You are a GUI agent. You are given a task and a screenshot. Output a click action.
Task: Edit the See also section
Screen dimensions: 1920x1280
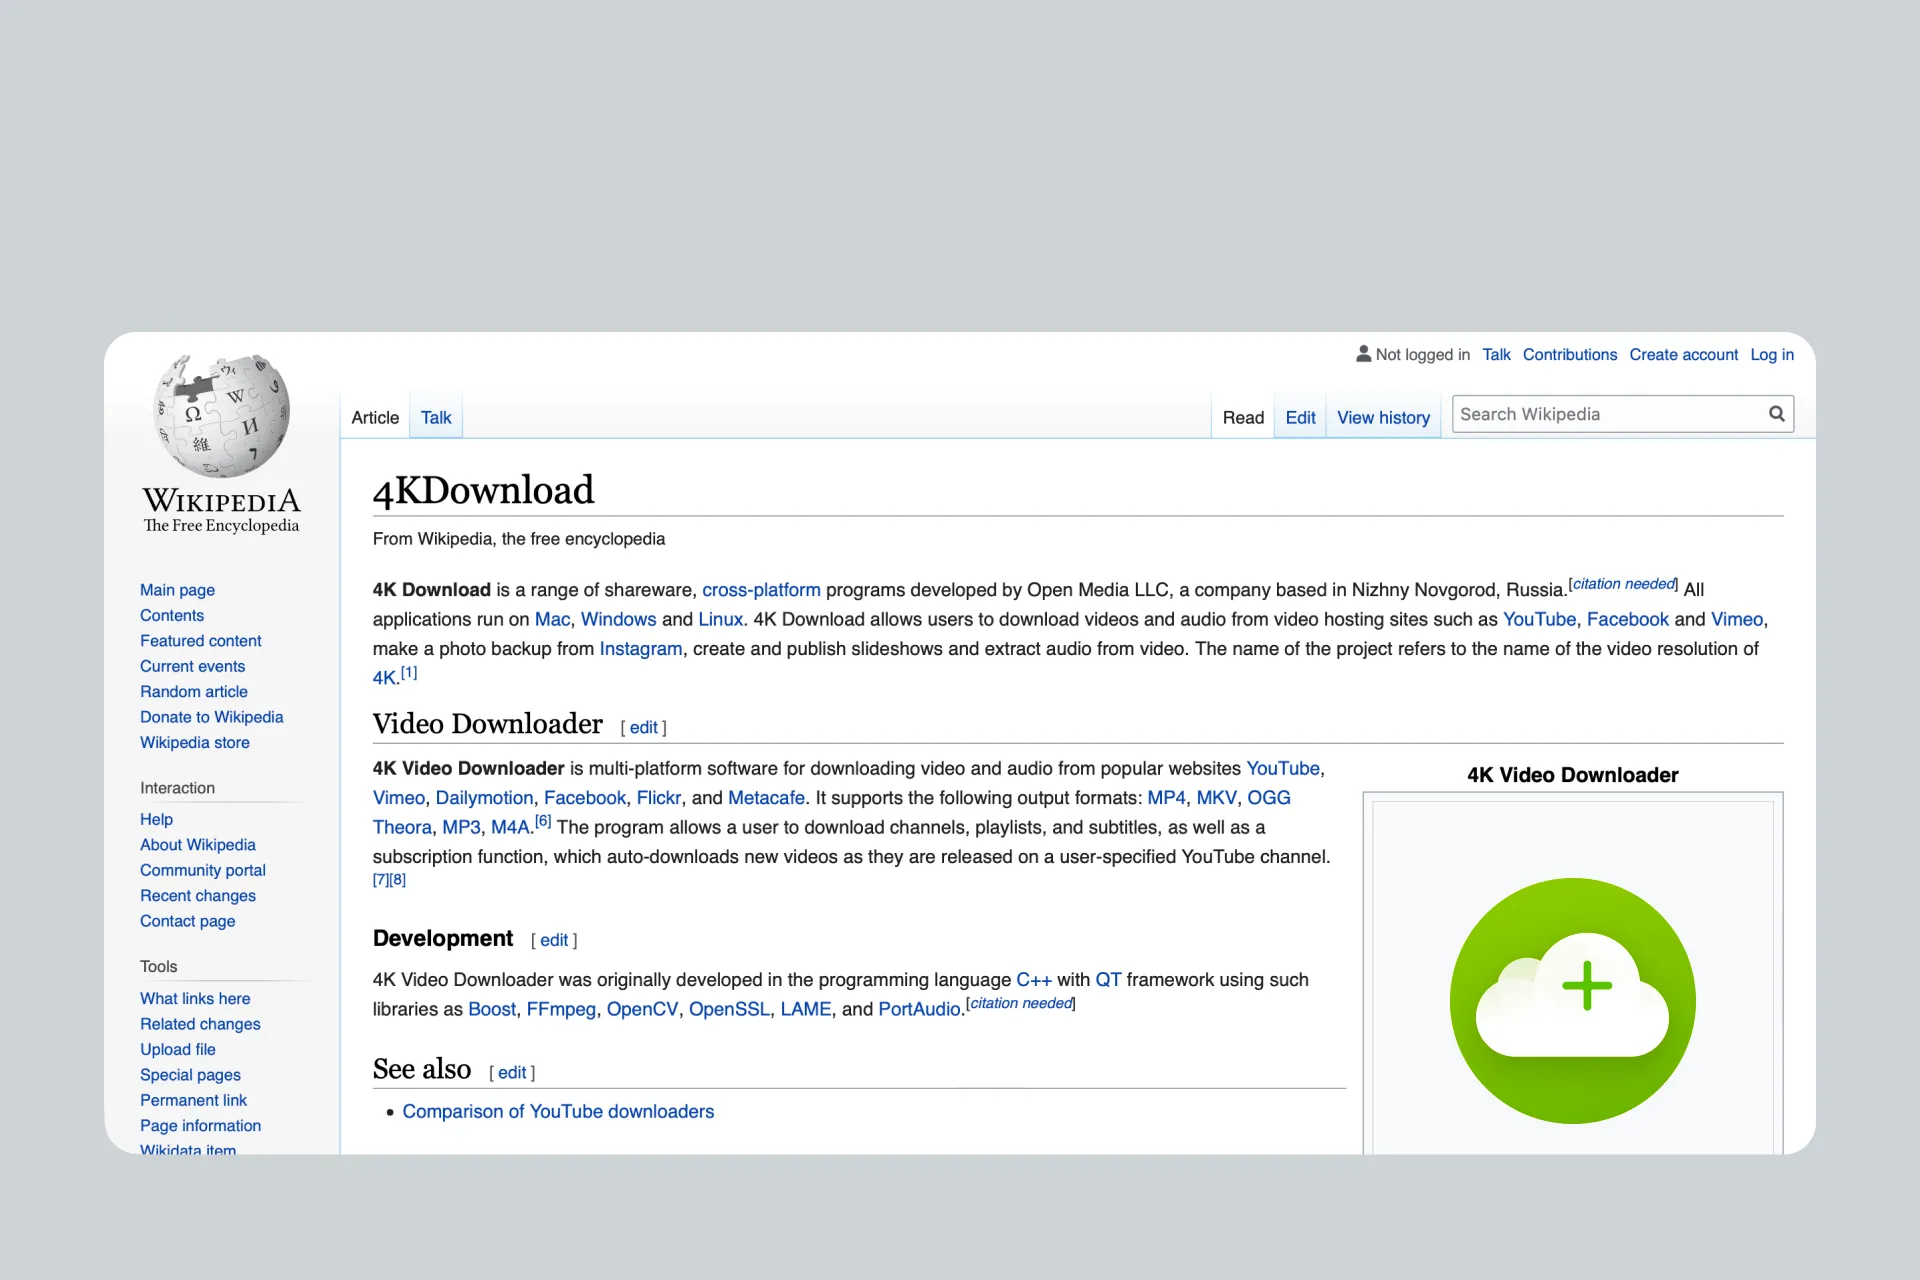point(511,1073)
